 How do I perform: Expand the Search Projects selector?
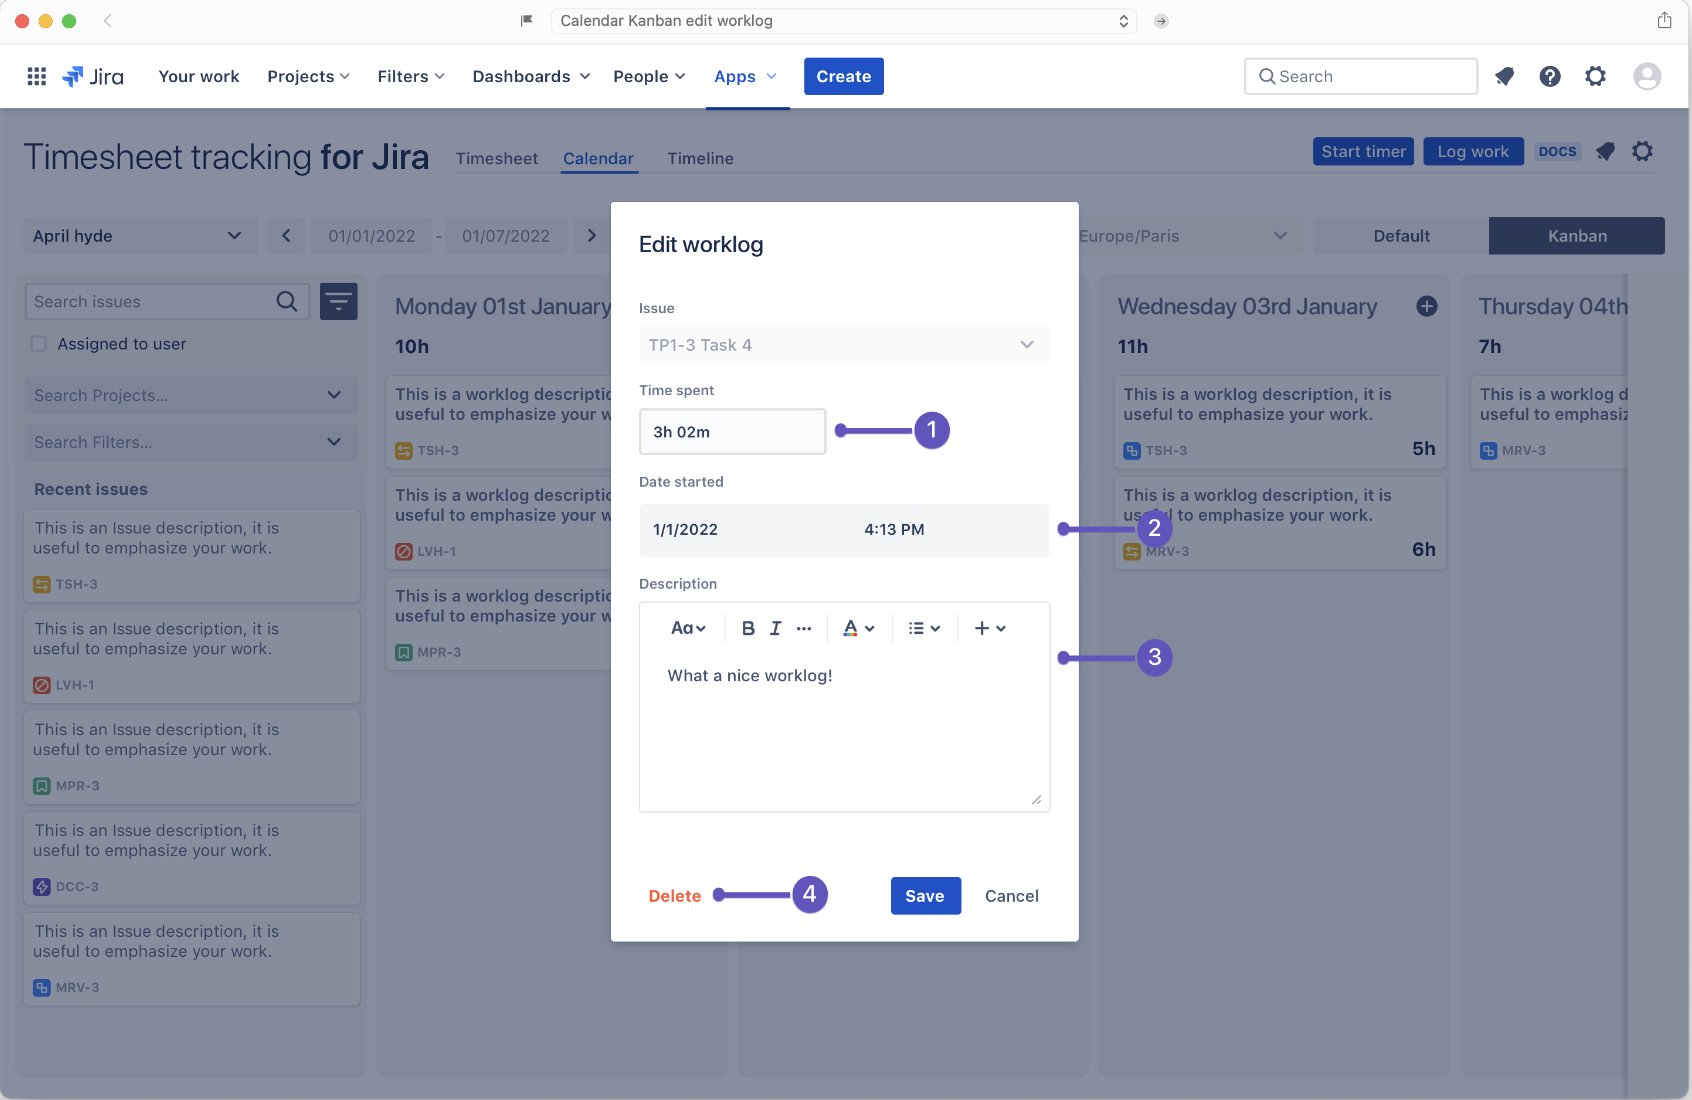pos(190,395)
